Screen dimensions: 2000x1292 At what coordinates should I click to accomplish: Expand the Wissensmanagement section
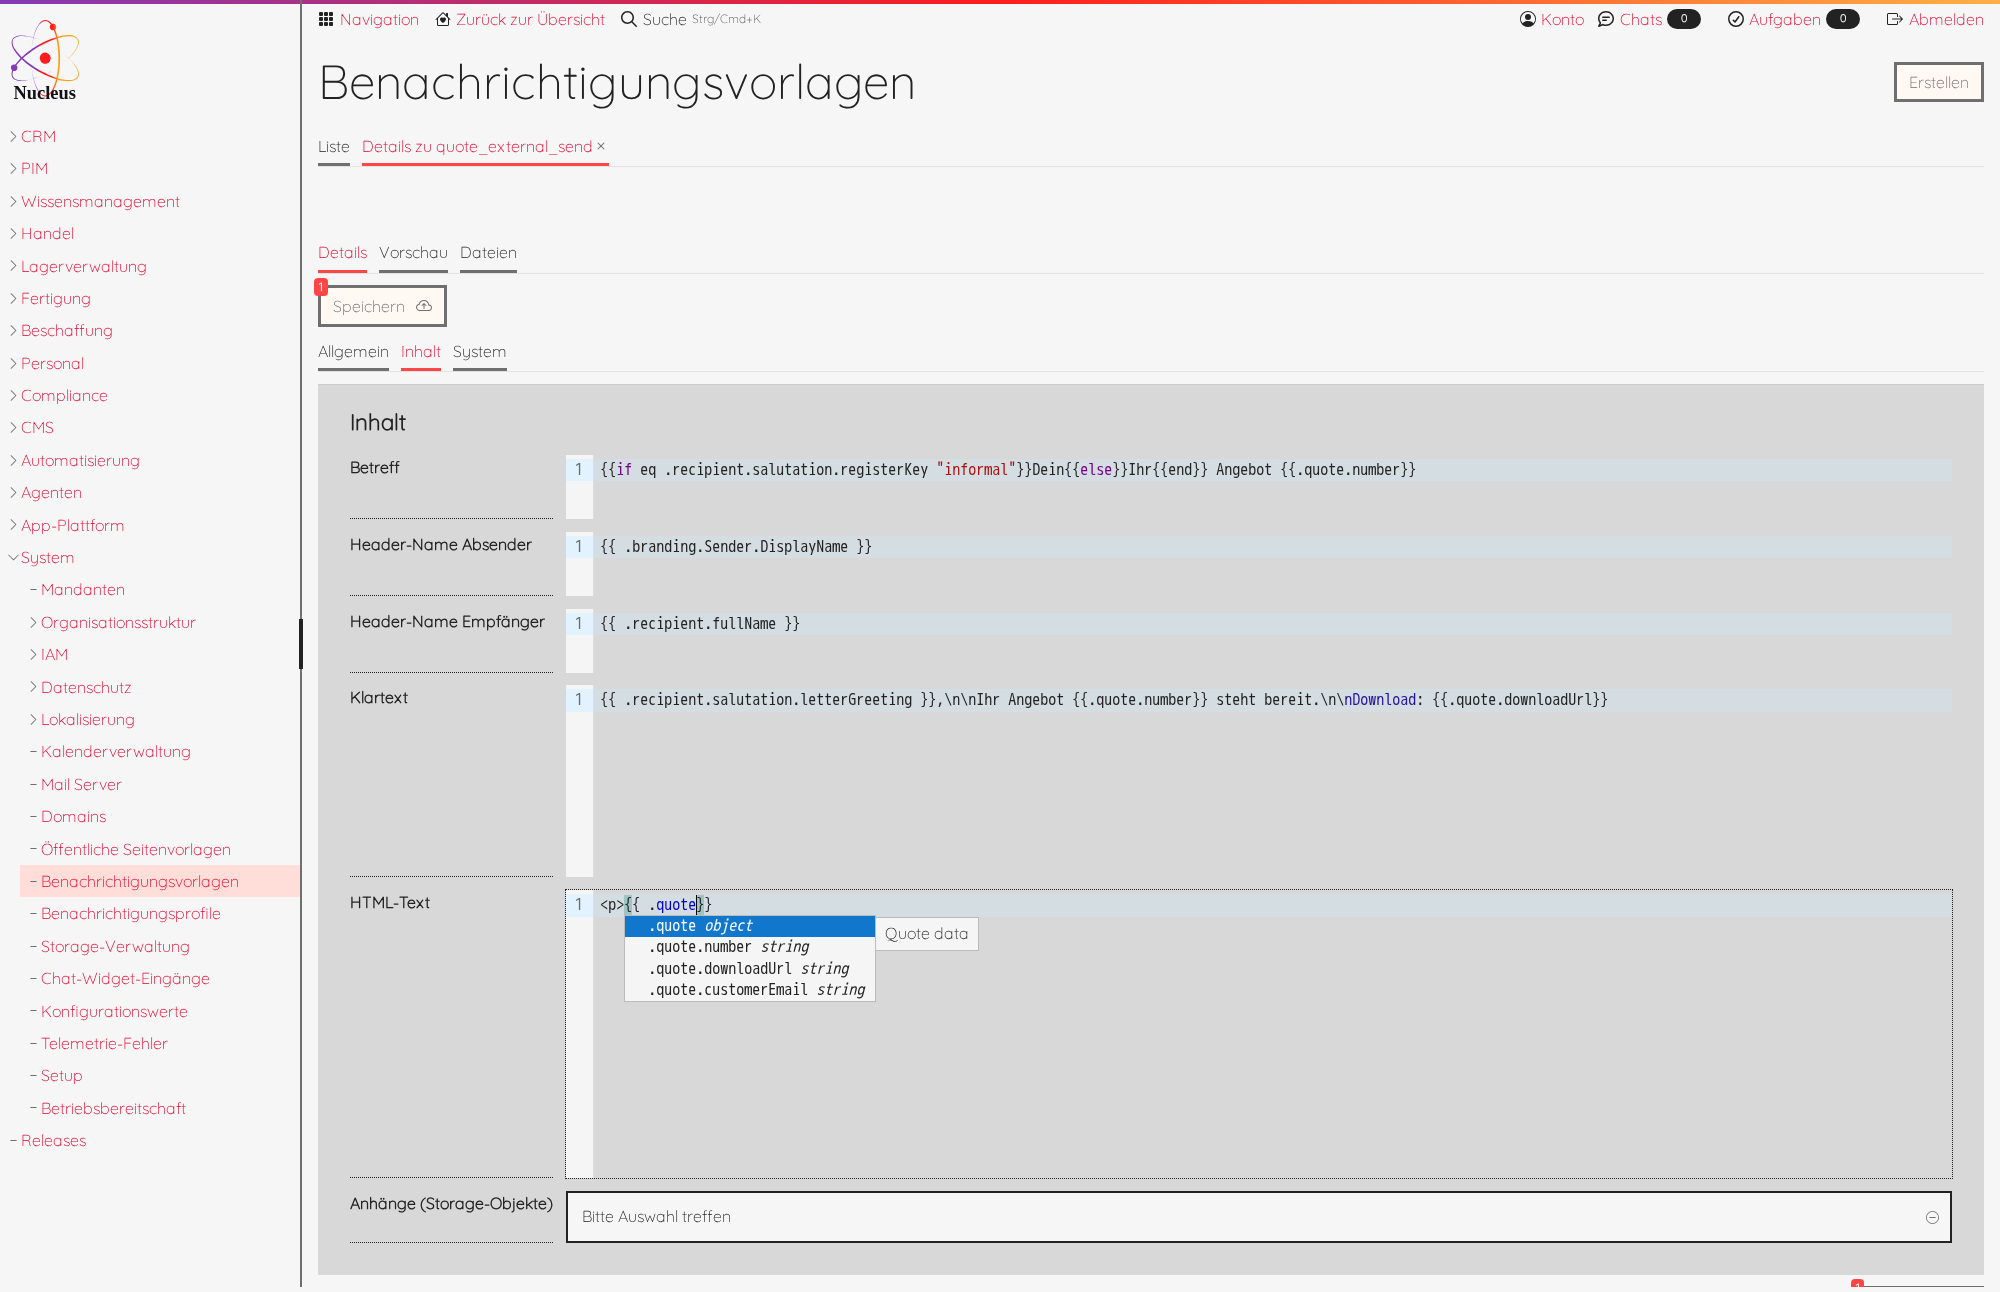[x=13, y=201]
